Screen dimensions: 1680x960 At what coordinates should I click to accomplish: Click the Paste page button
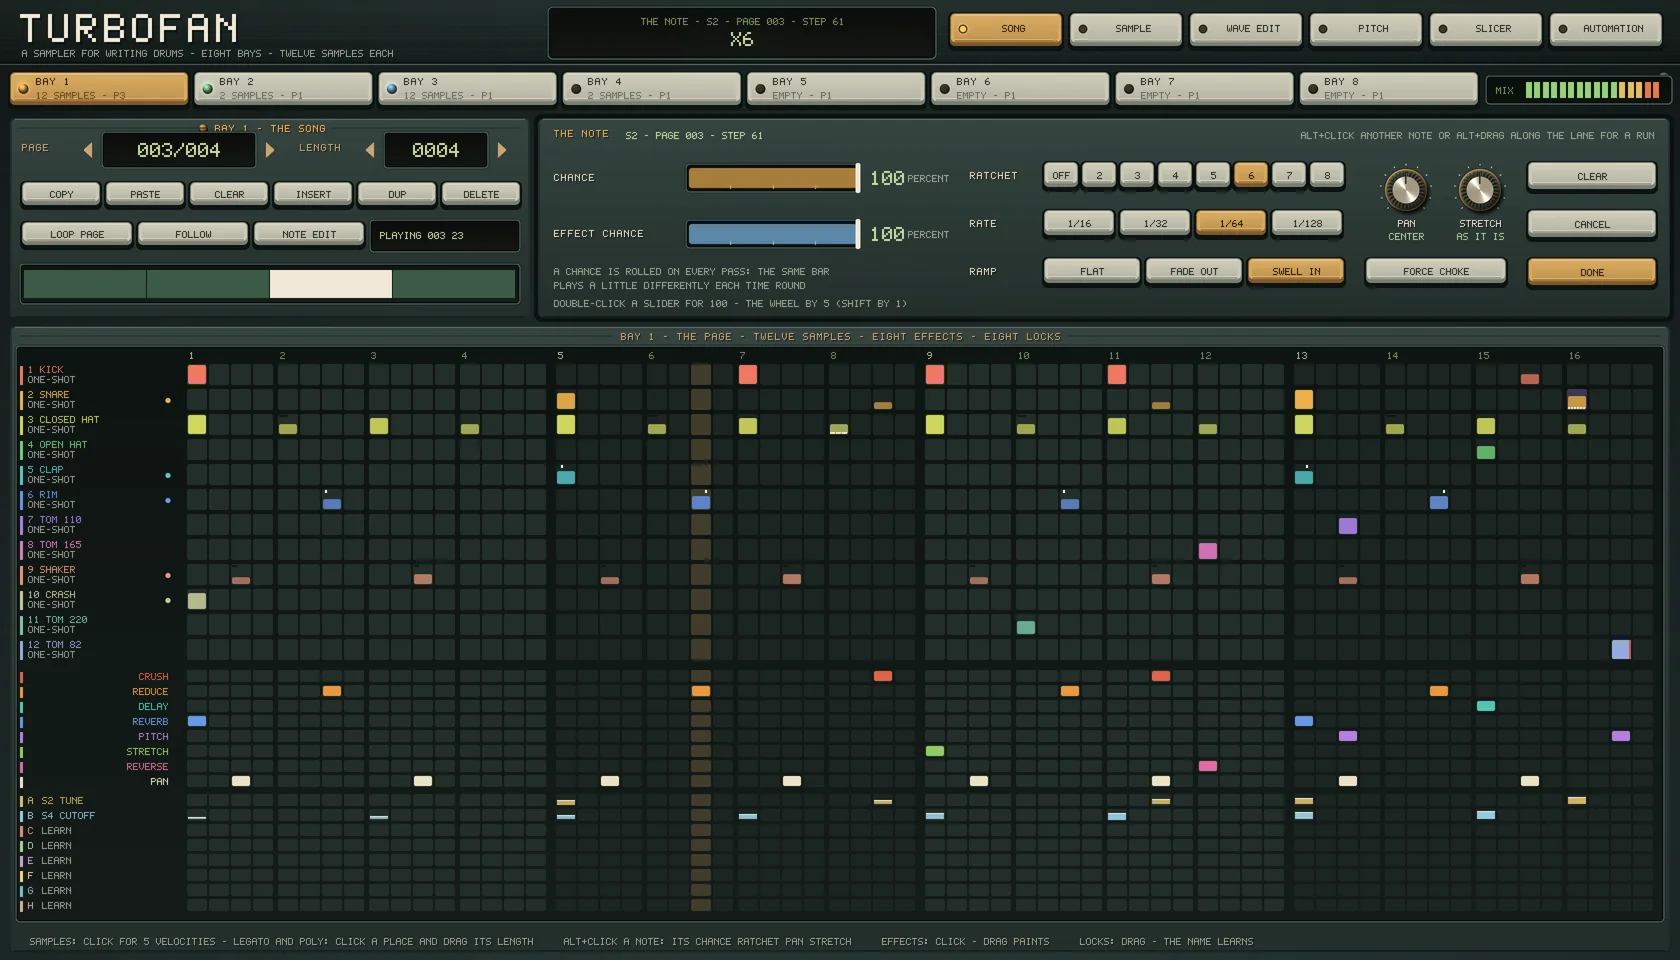click(x=145, y=194)
